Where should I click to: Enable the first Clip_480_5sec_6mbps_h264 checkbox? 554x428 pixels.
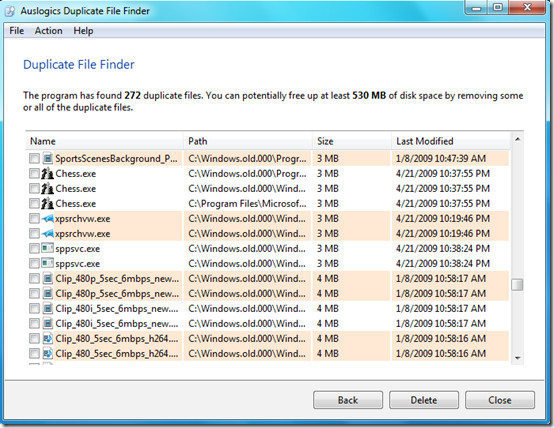point(34,339)
